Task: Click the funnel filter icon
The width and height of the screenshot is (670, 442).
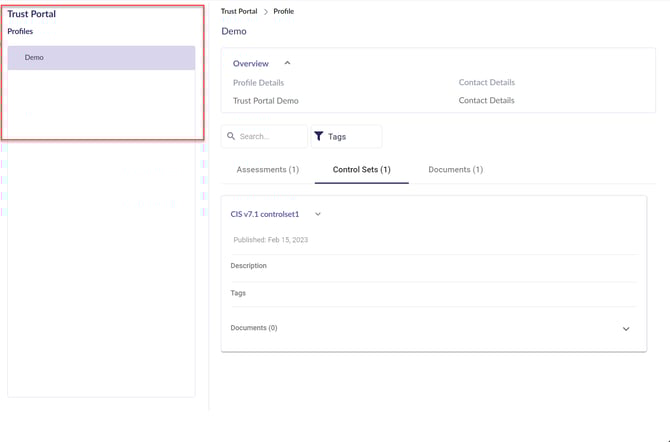Action: click(319, 136)
